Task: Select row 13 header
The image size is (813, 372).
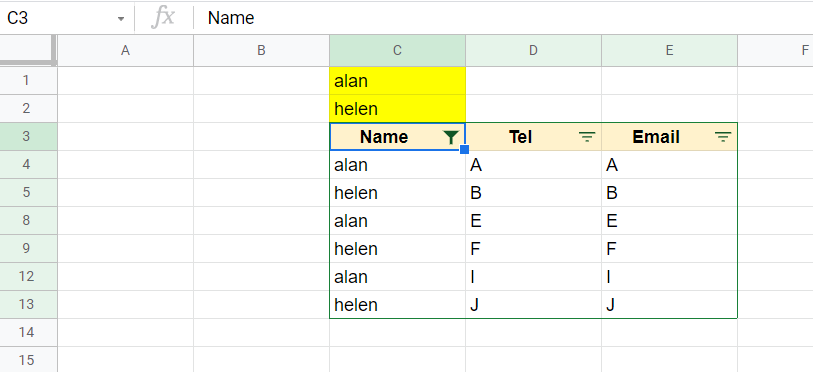Action: tap(28, 305)
